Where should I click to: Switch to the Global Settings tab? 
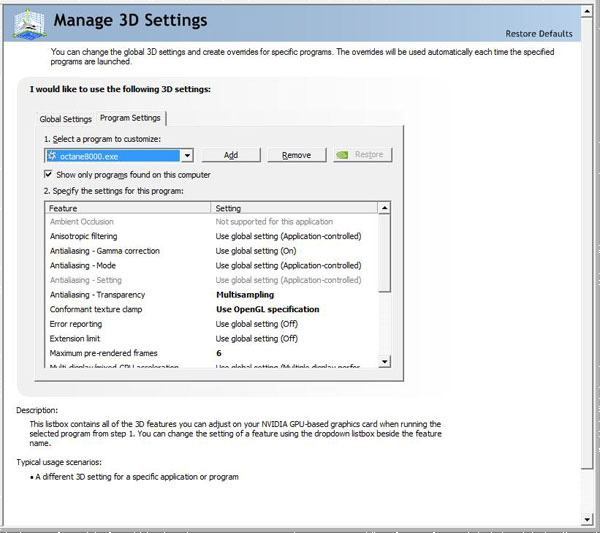(x=65, y=119)
